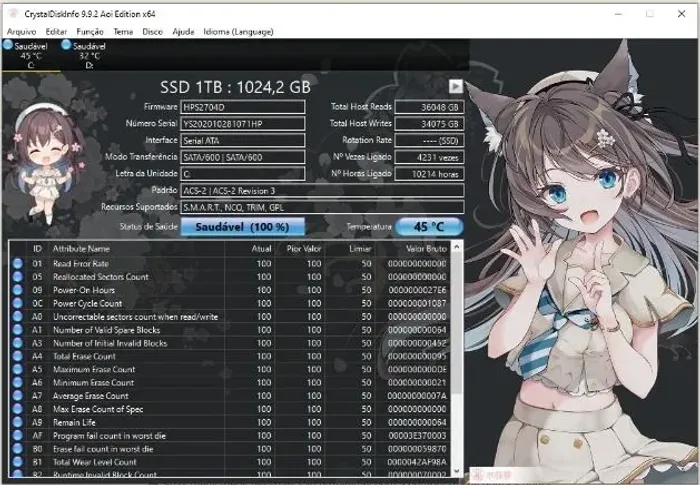The image size is (700, 485).
Task: Click the Nº Horas Ligado value 10214 horas
Action: coord(429,174)
